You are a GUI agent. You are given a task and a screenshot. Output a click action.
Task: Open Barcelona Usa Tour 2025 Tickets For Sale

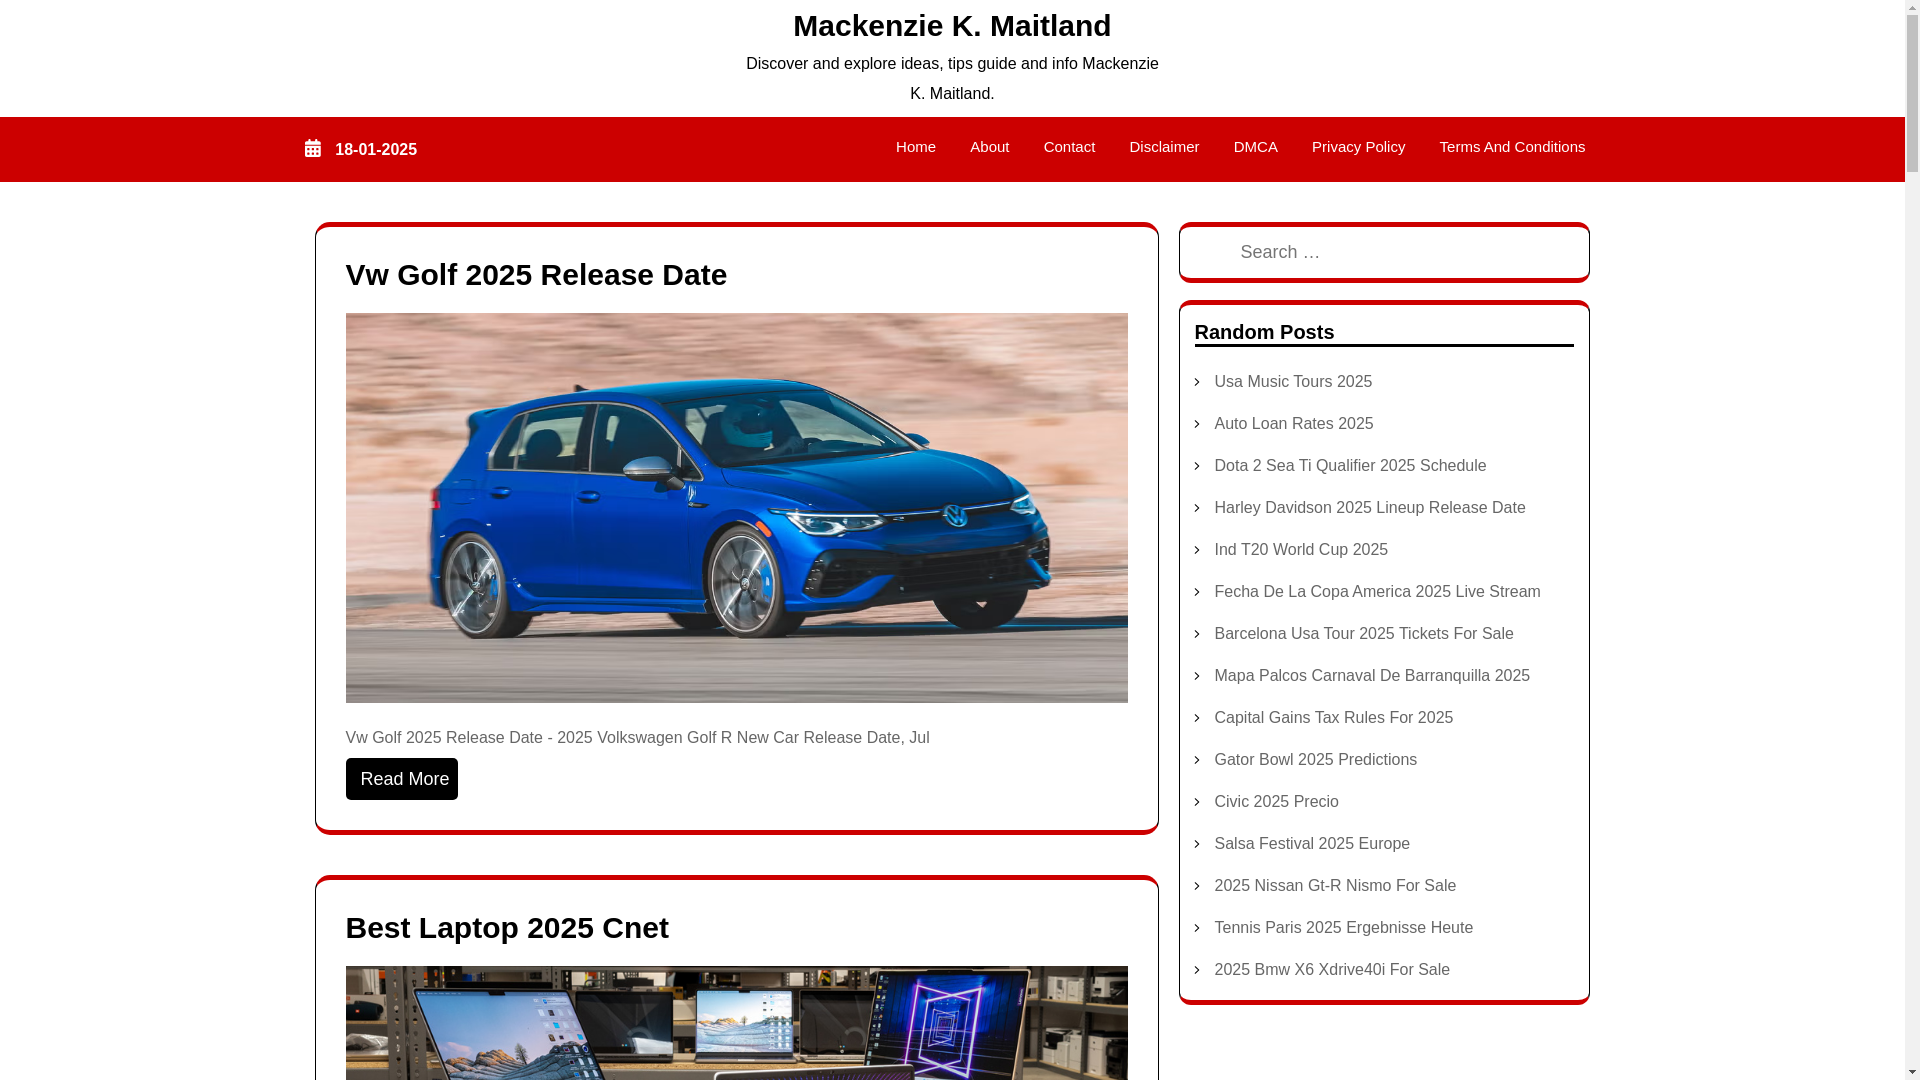[1363, 634]
